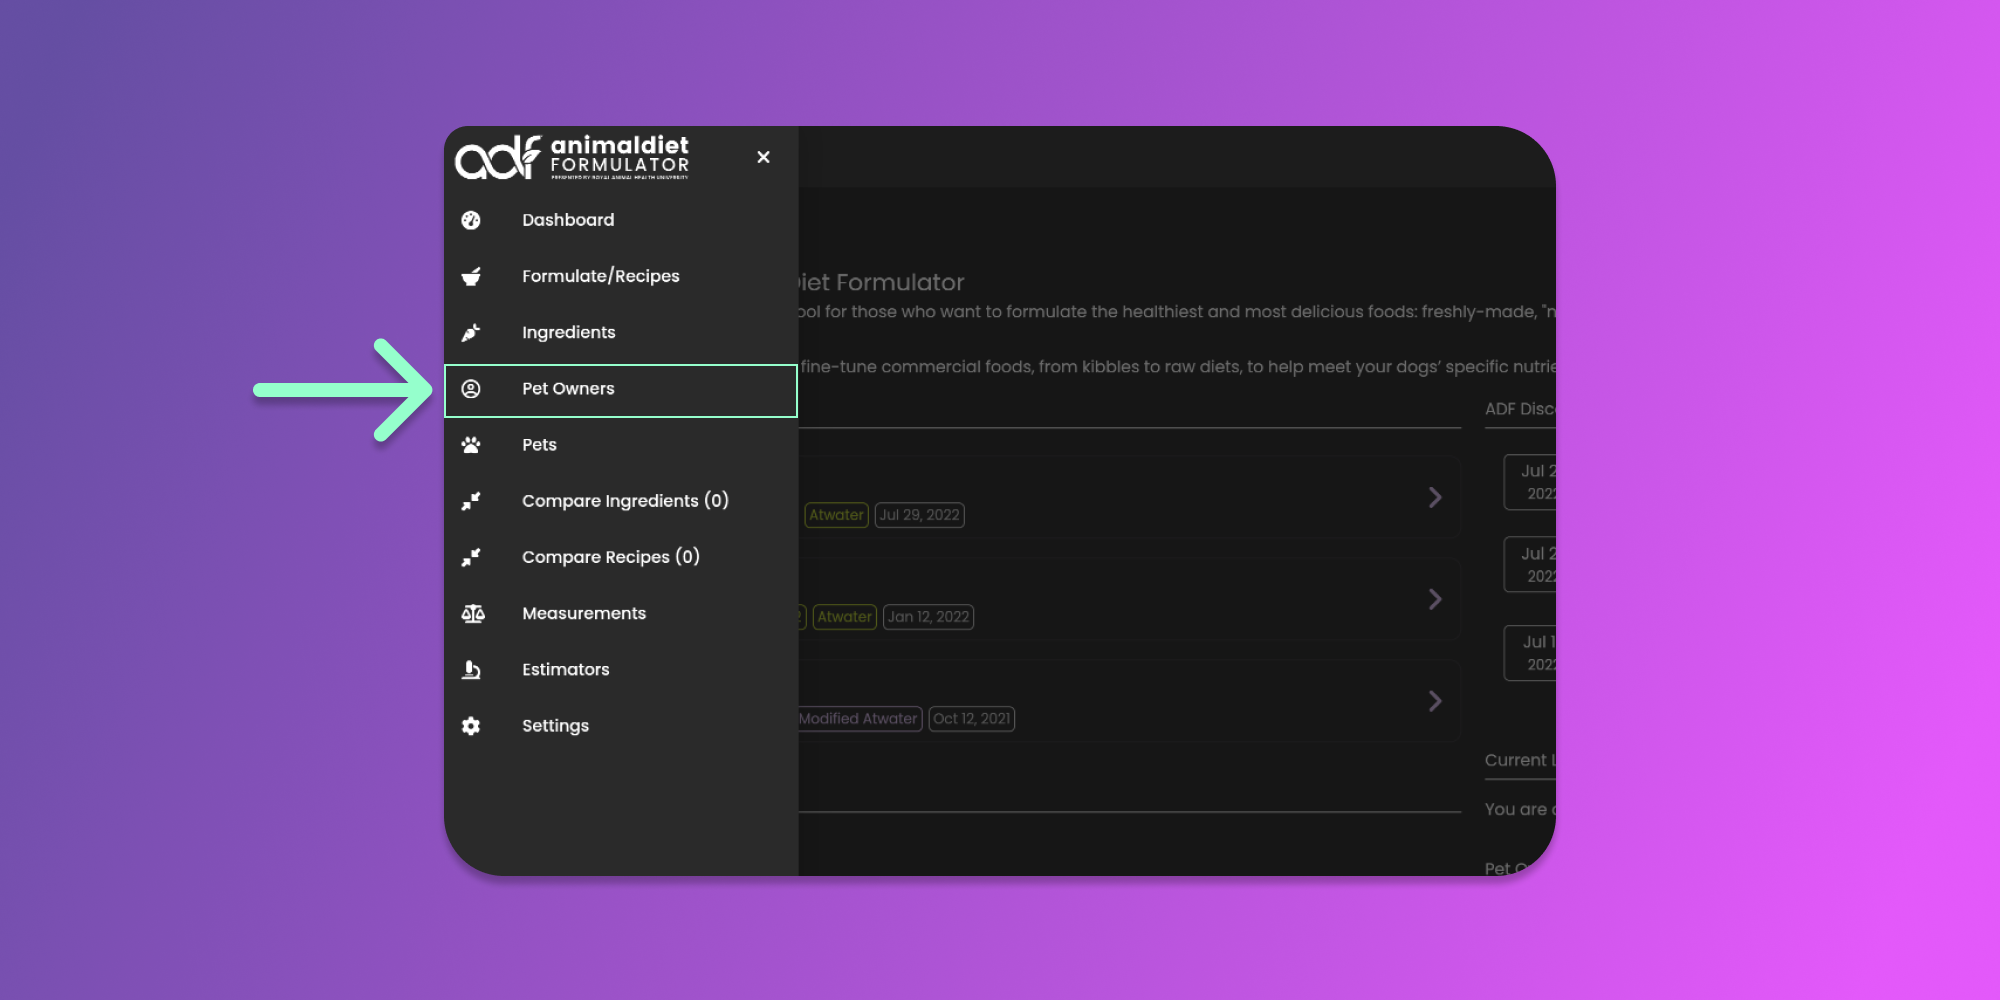
Task: Click the Settings gear icon
Action: (x=471, y=726)
